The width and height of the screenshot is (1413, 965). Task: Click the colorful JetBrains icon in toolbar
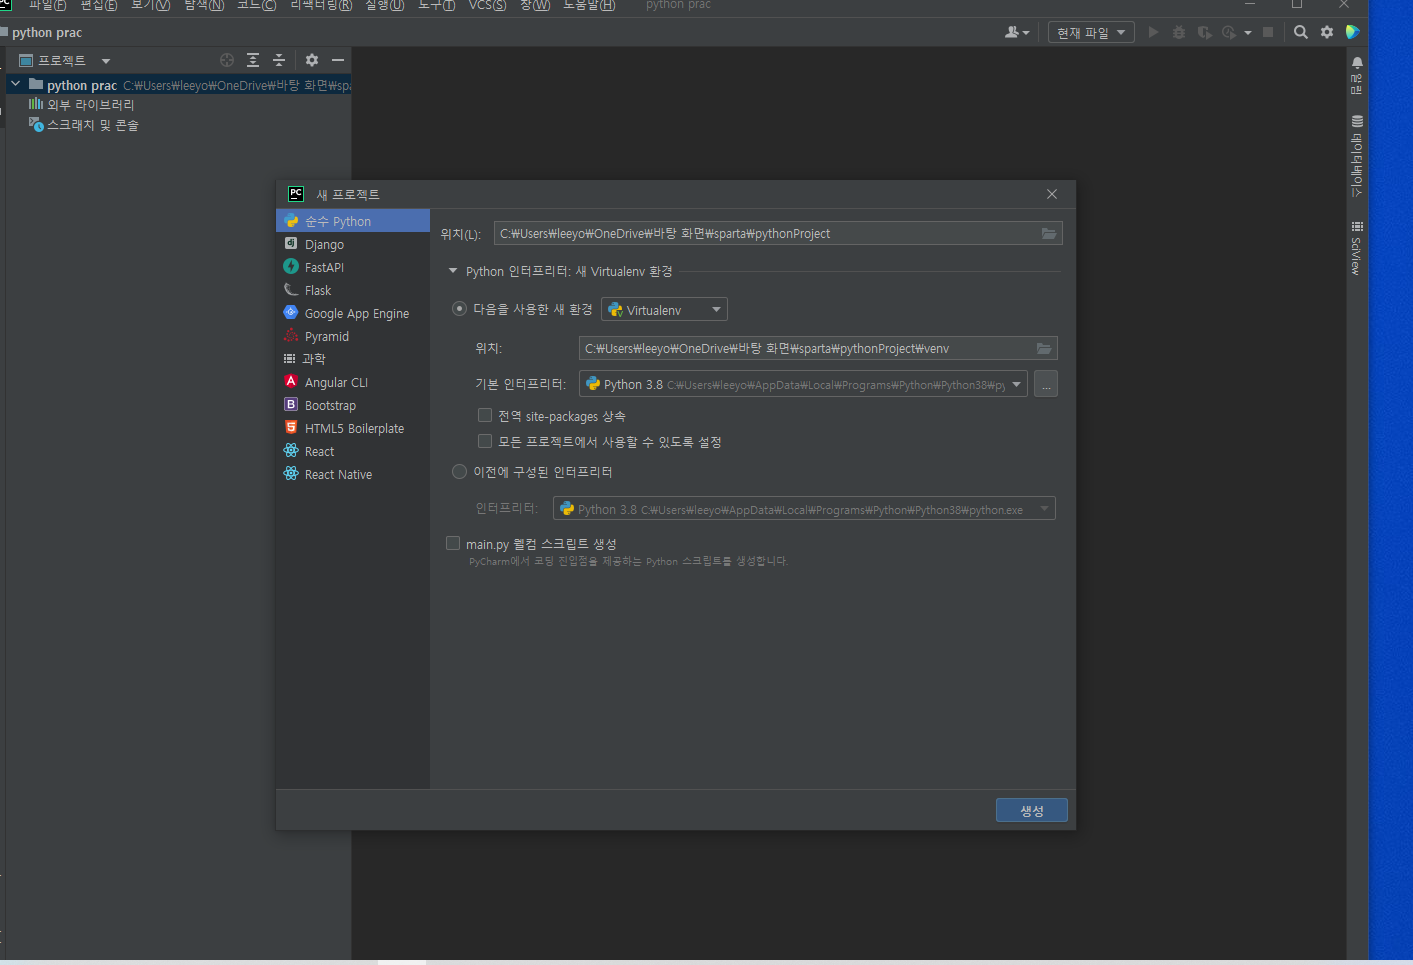pyautogui.click(x=1353, y=32)
